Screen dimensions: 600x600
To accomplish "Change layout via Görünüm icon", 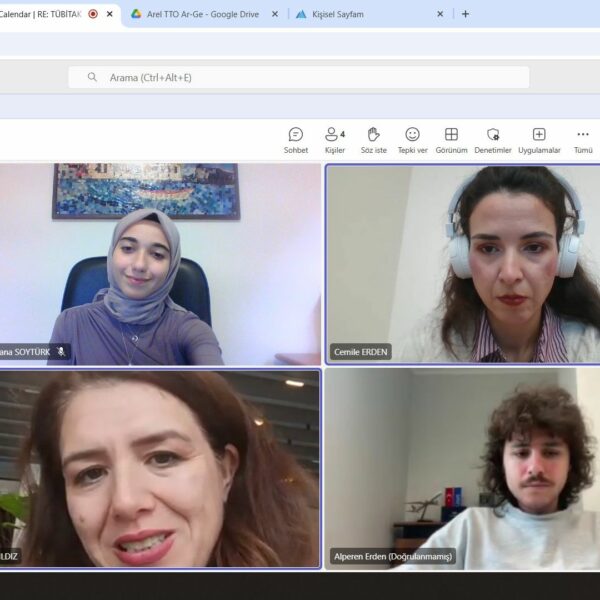I will 451,139.
